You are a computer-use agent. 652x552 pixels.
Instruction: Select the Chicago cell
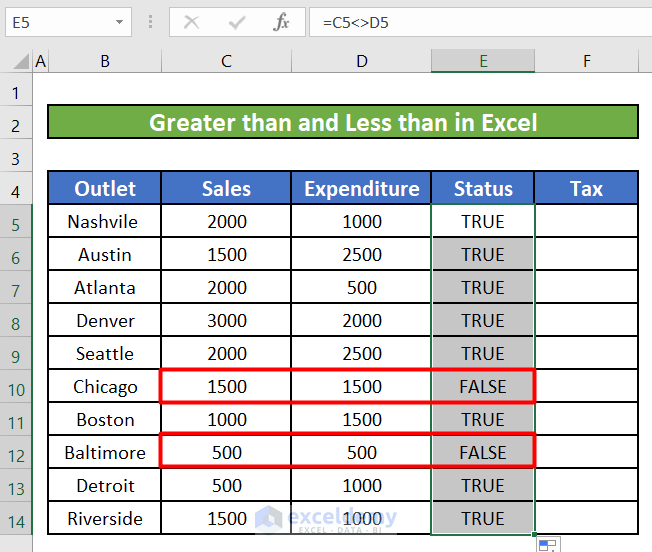pos(105,386)
